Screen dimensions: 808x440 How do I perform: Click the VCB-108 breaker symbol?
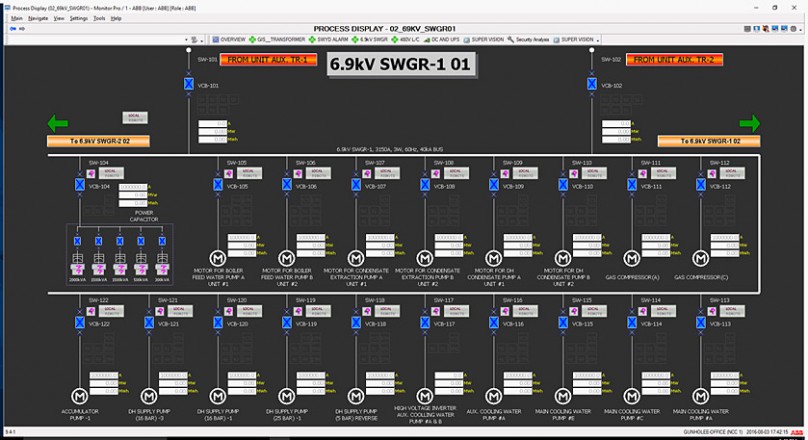point(425,184)
